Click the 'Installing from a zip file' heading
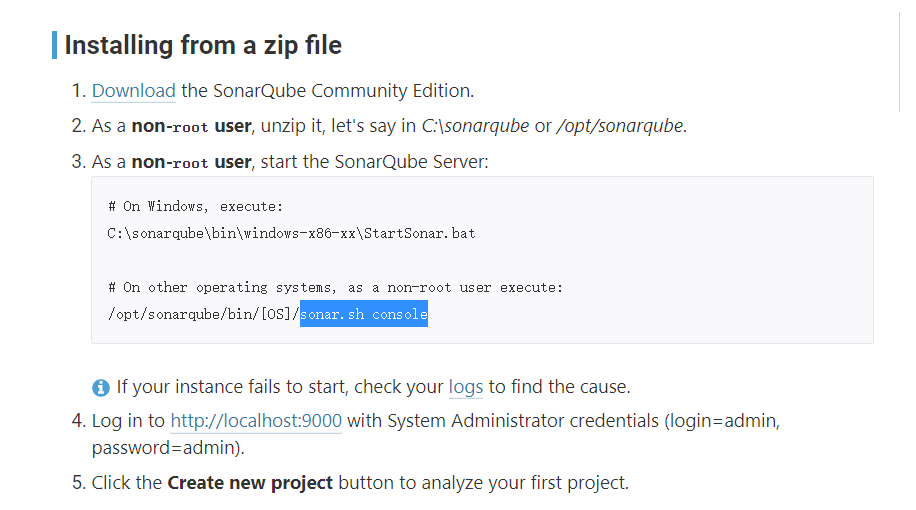Viewport: 916px width, 510px height. point(203,45)
